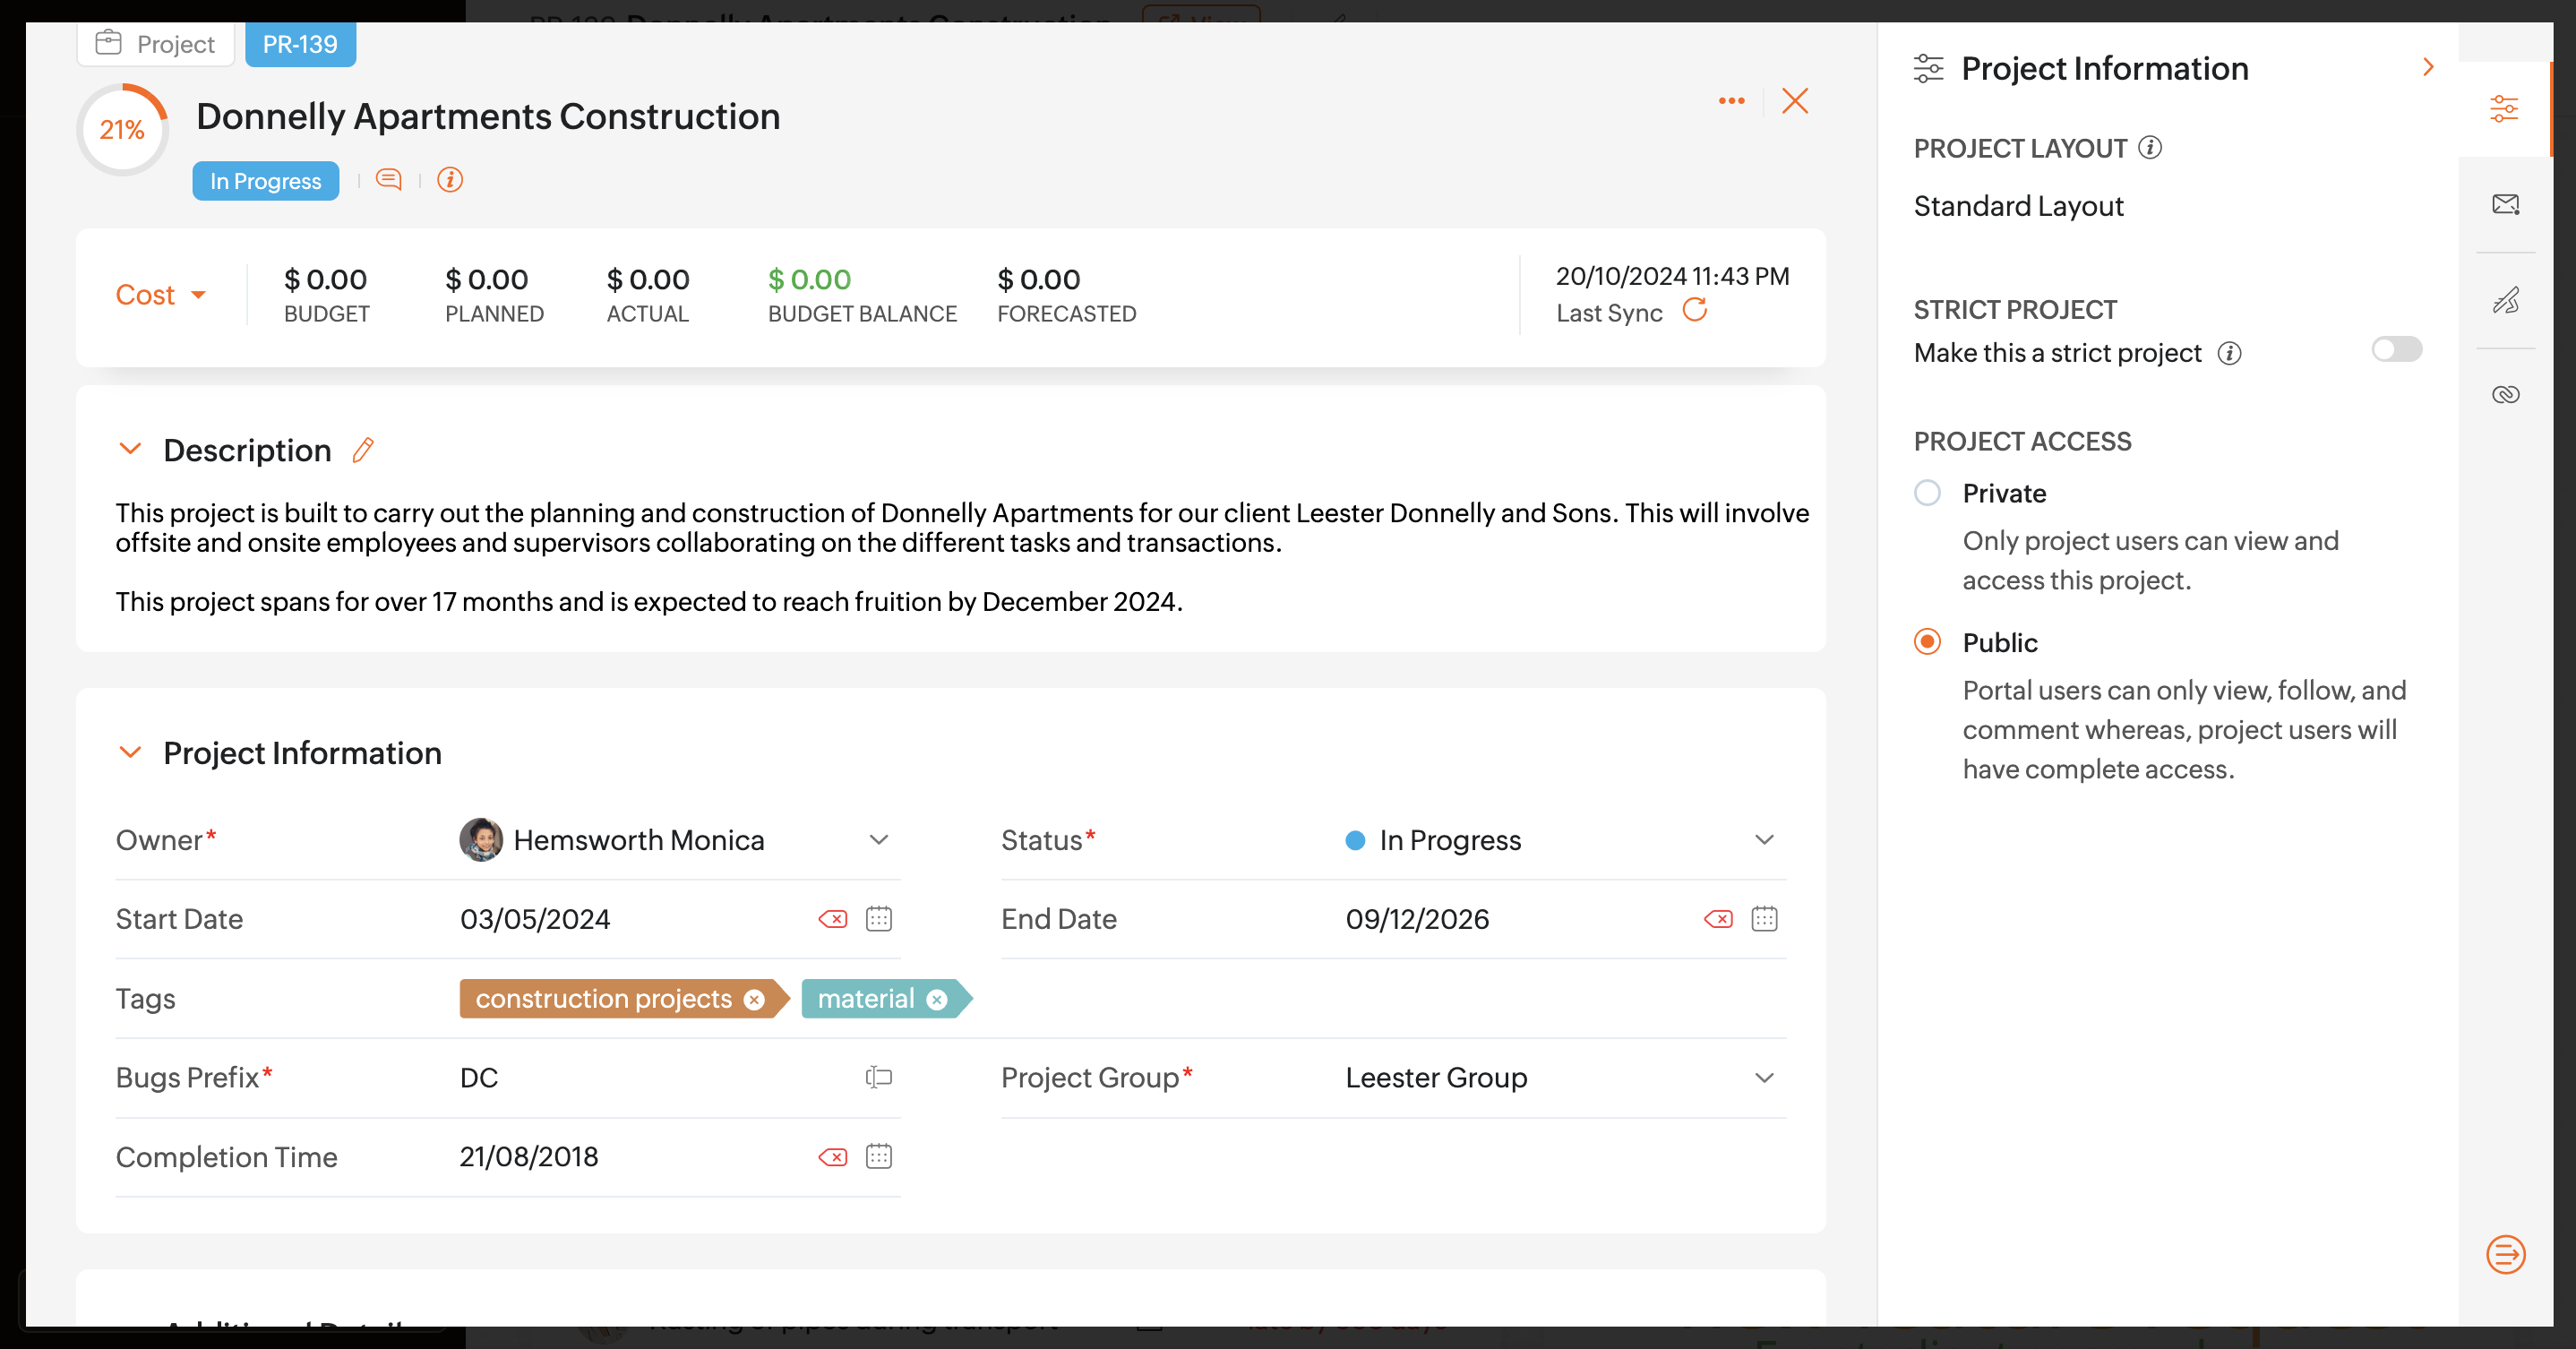Viewport: 2576px width, 1349px height.
Task: Open the three-dot more options menu
Action: pyautogui.click(x=1731, y=101)
